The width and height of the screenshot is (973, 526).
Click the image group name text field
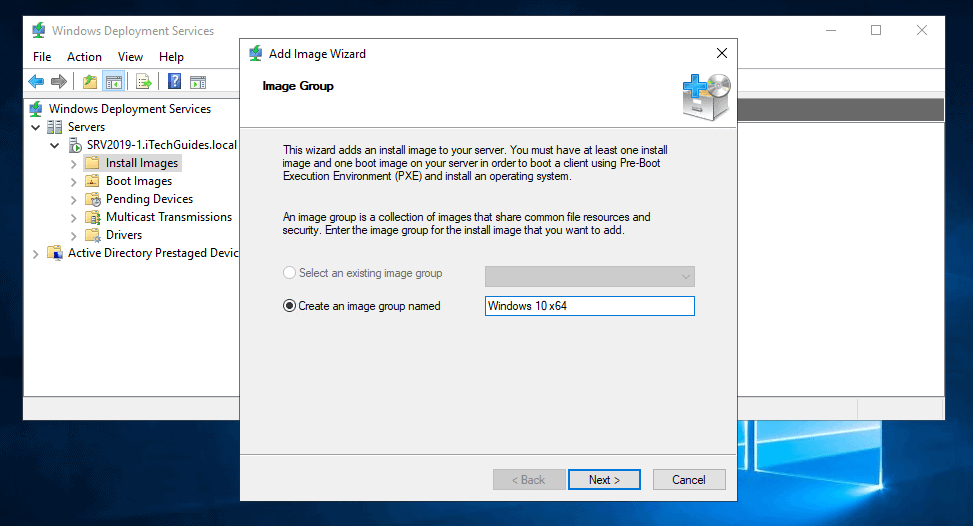[588, 306]
